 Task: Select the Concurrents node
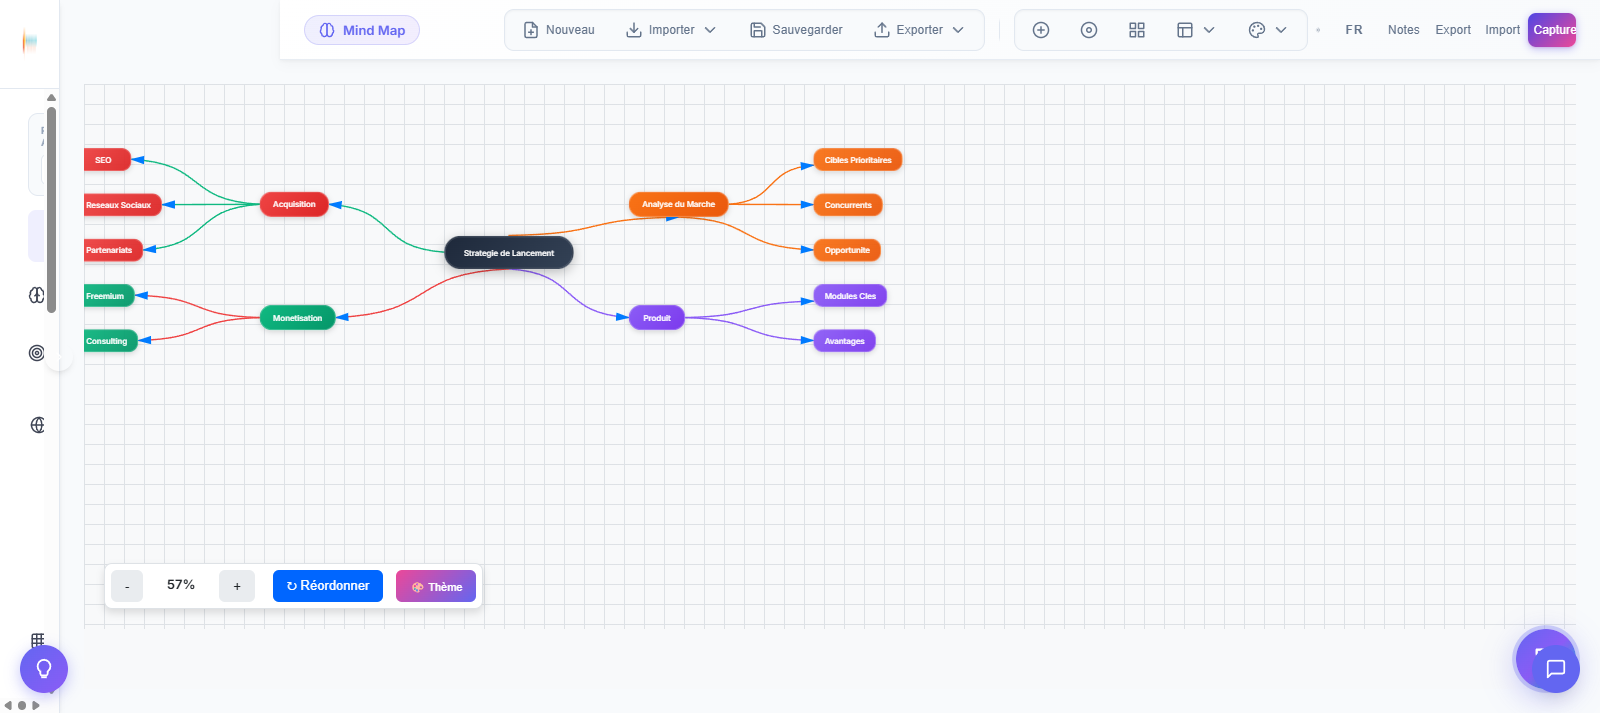848,205
